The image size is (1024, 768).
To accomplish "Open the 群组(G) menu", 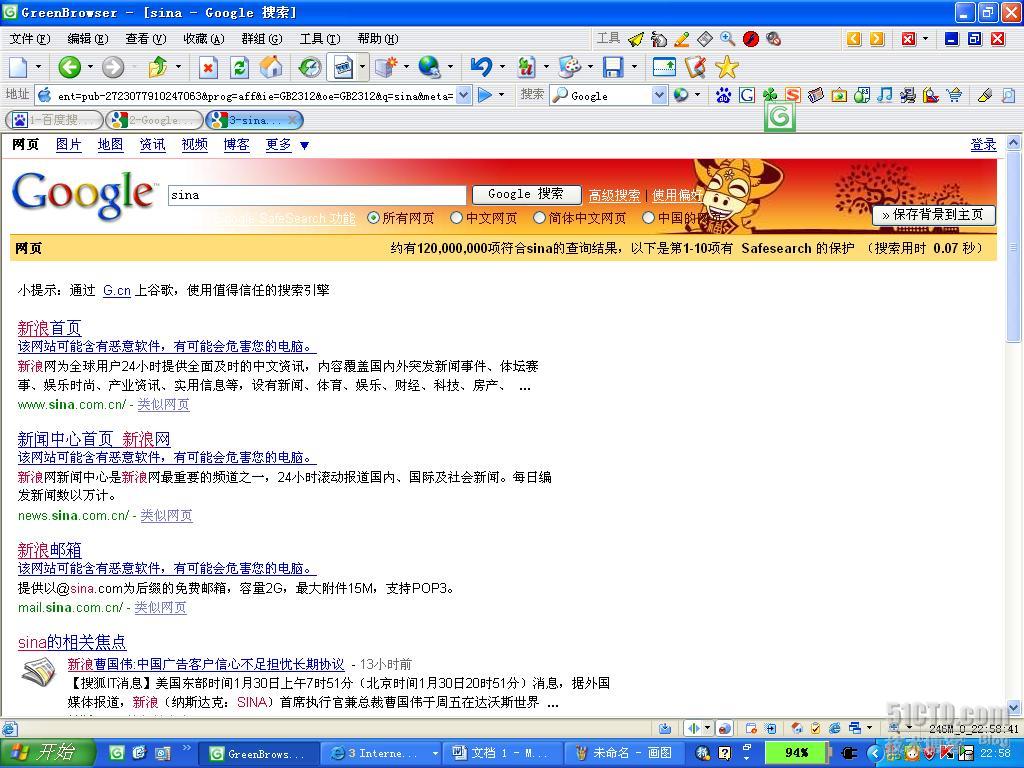I will pyautogui.click(x=262, y=39).
